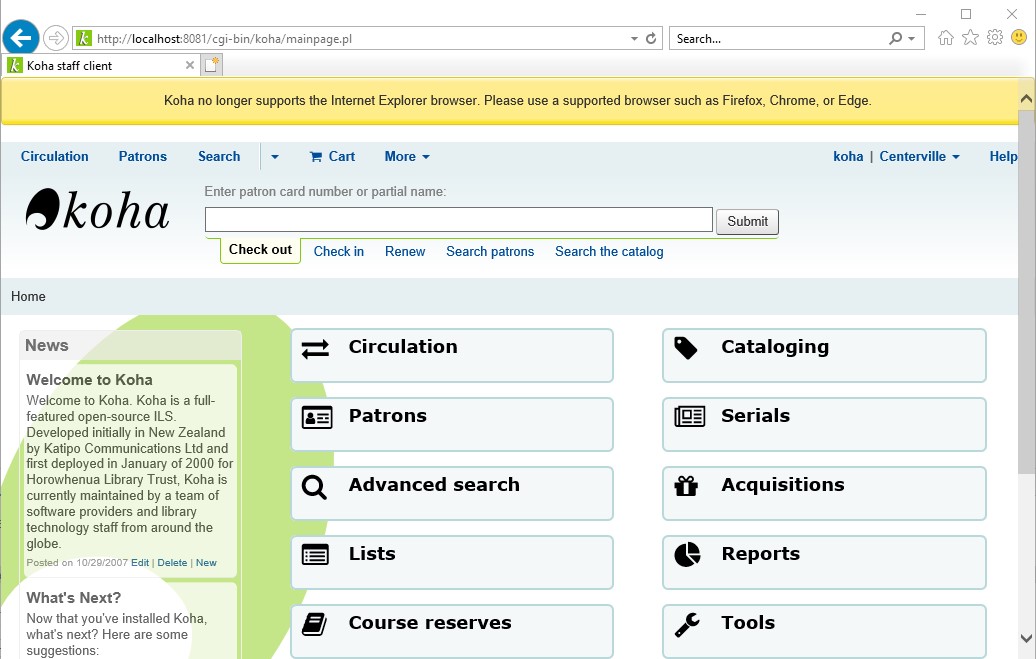Select the Search the catalog tab

click(x=609, y=251)
